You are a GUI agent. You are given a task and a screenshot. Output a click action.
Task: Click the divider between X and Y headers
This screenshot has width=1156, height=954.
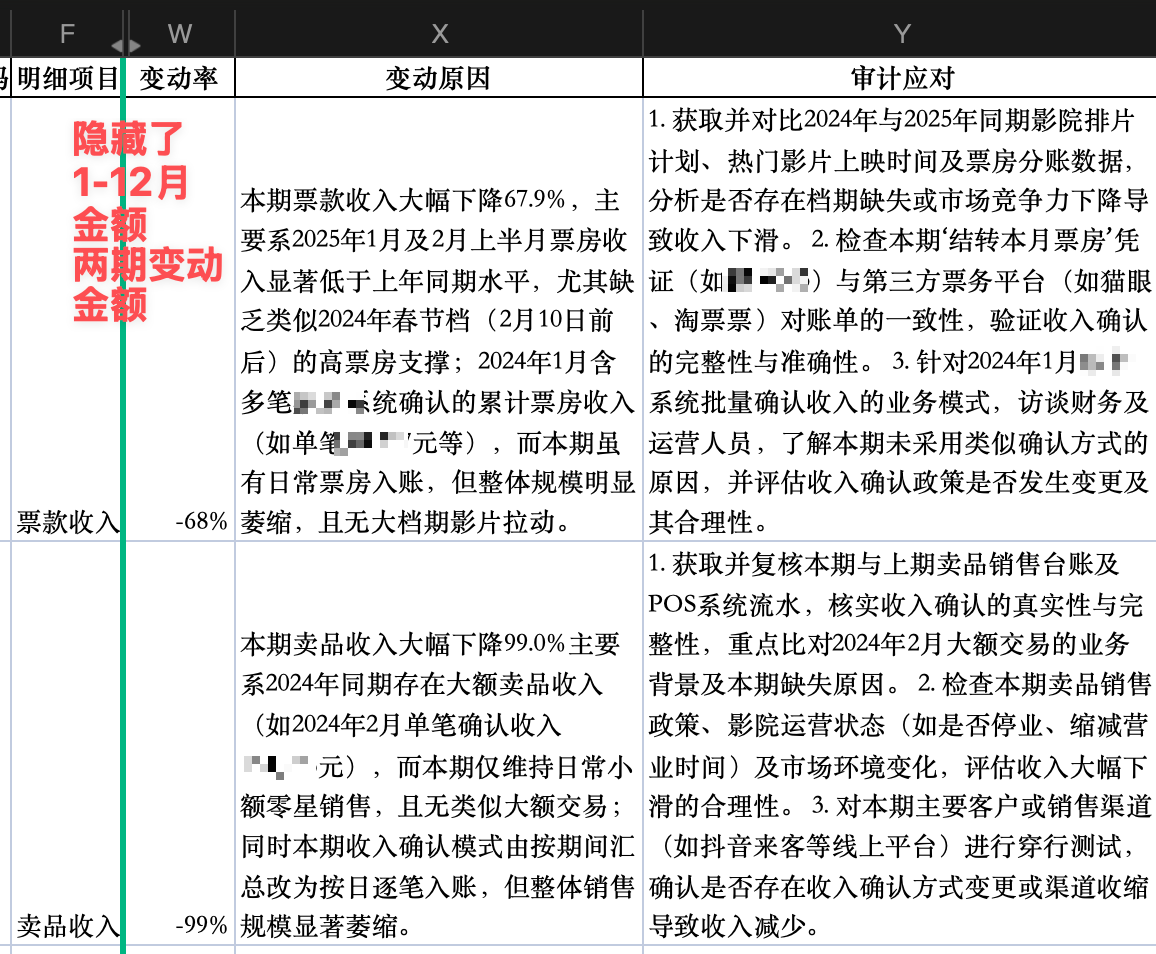(x=643, y=34)
